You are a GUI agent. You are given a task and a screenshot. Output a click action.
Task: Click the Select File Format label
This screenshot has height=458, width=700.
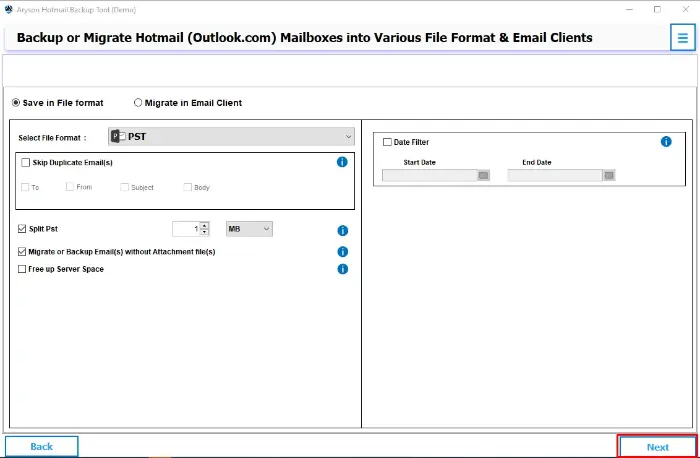50,138
